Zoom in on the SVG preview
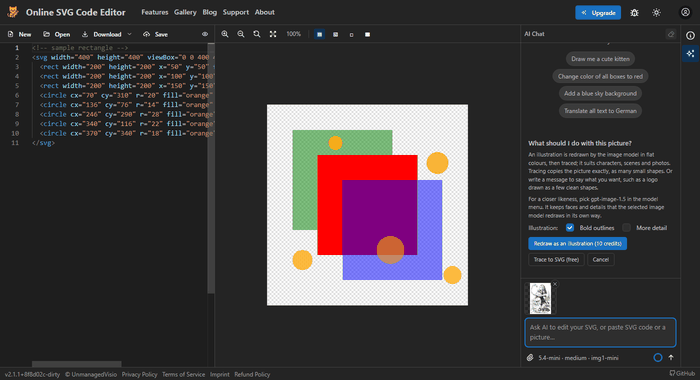The height and width of the screenshot is (380, 700). 225,34
